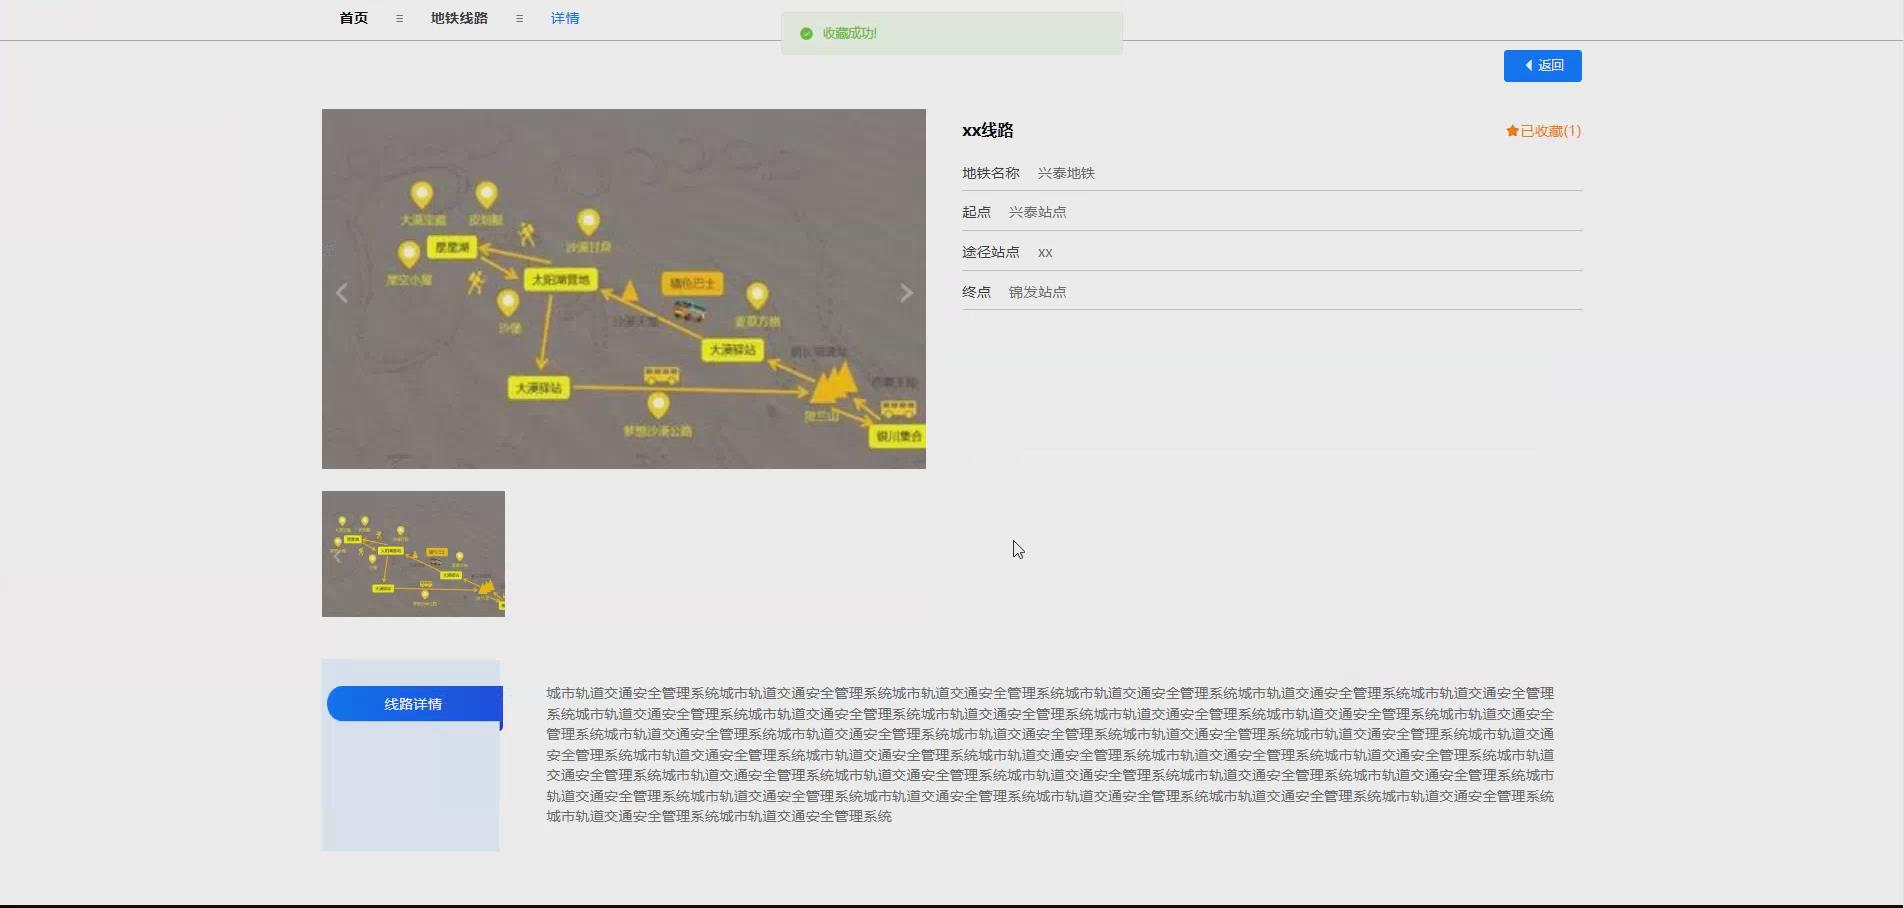The image size is (1904, 908).
Task: Click the right arrow of the image carousel
Action: tap(906, 292)
